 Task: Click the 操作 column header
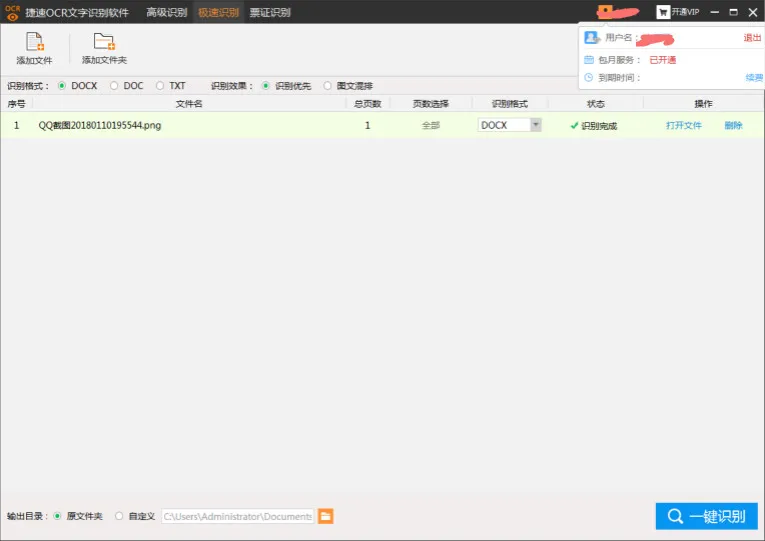point(704,104)
